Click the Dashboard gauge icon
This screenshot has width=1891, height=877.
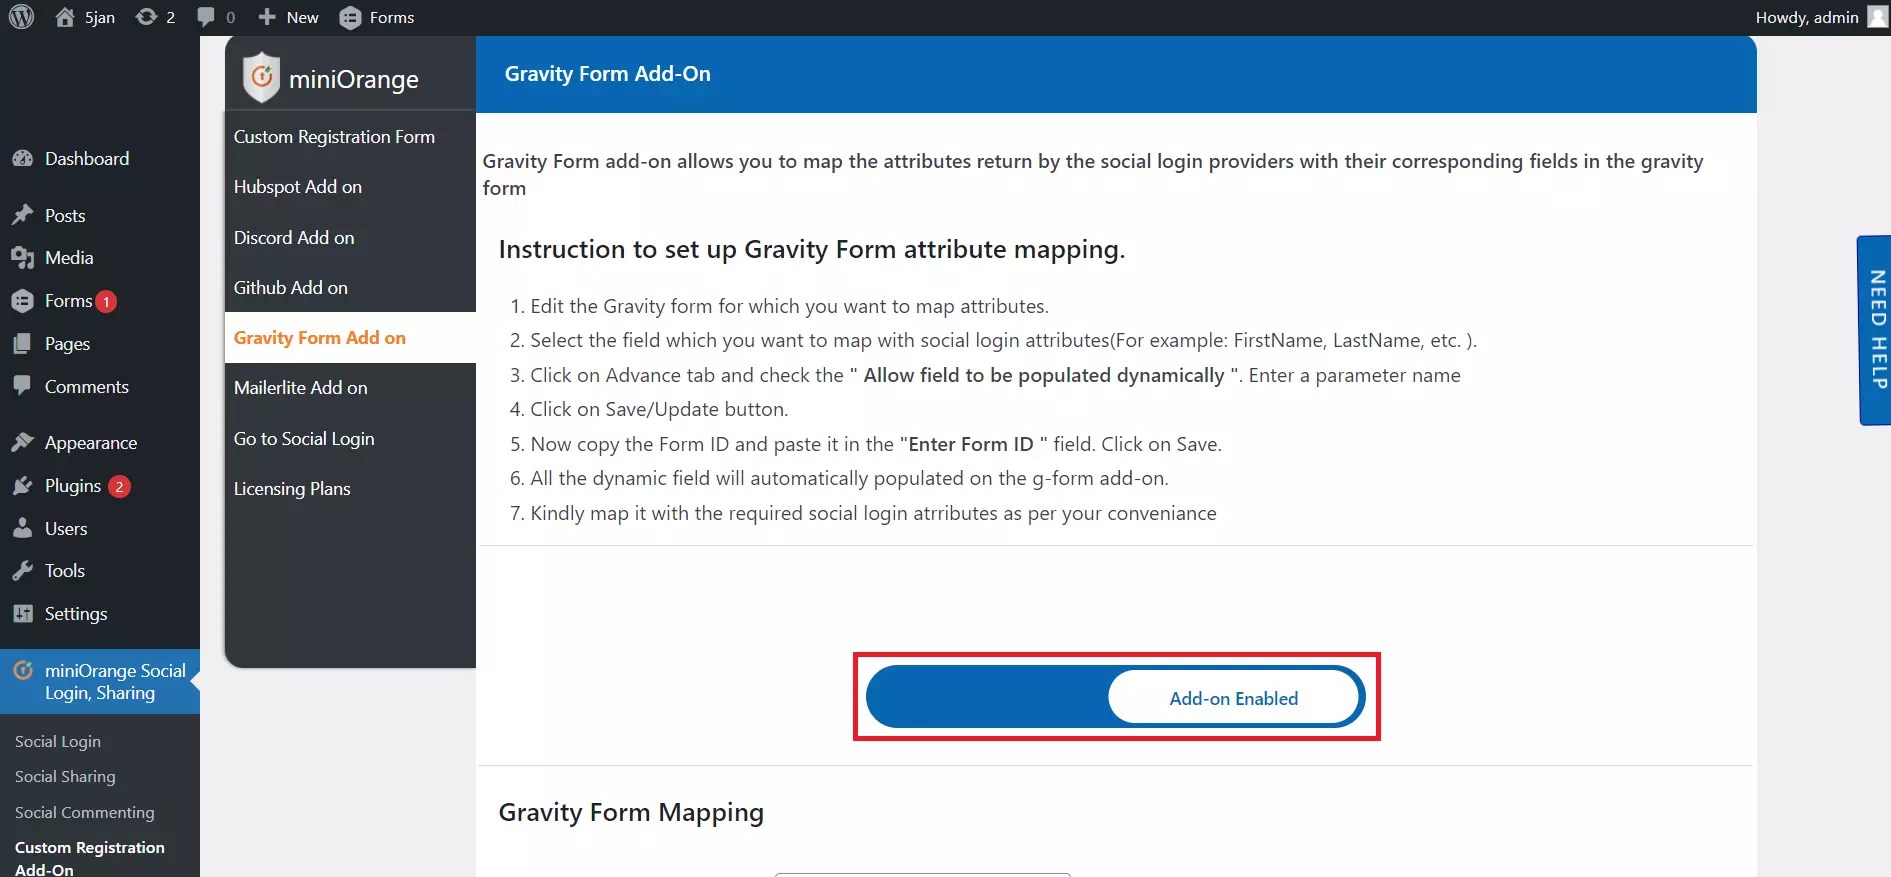[x=23, y=158]
